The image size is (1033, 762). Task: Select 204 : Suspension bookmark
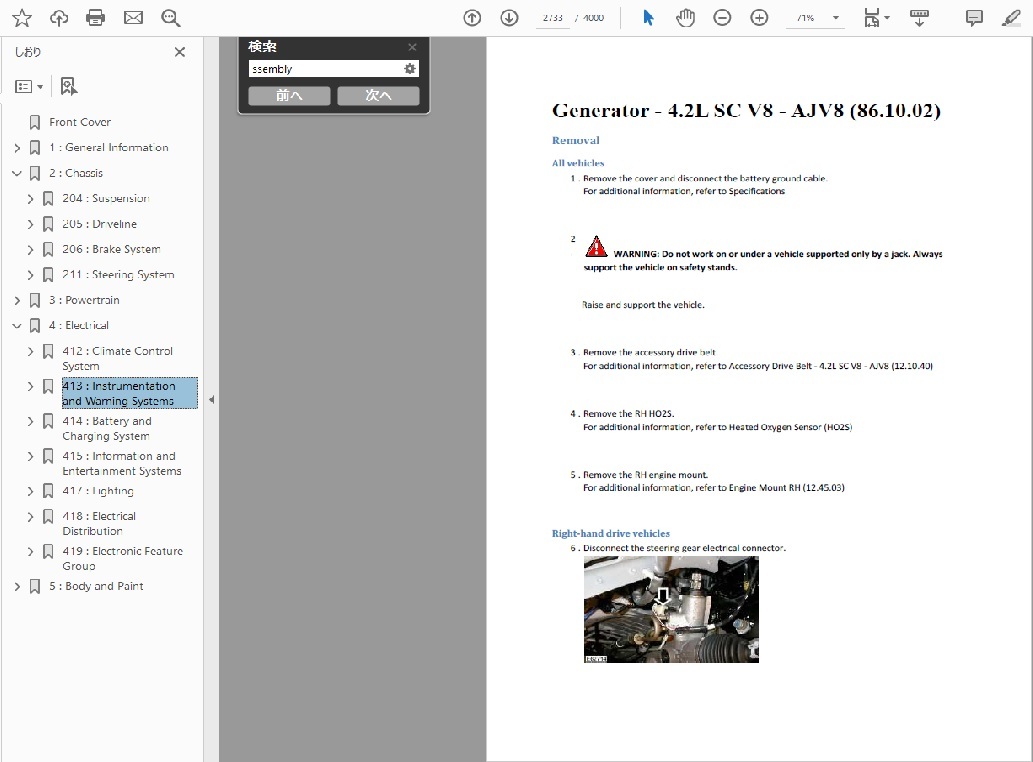pyautogui.click(x=105, y=198)
